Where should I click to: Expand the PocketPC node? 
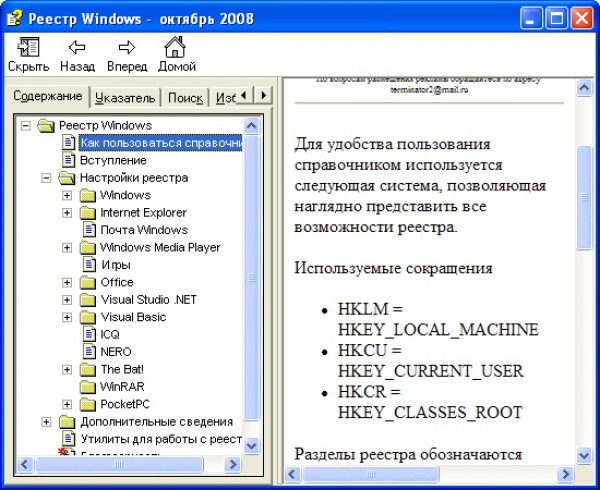coord(67,404)
